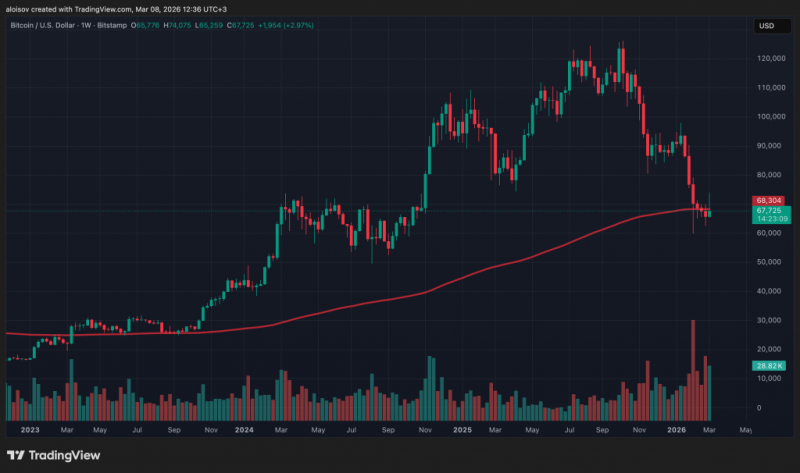Click the 80,000 price level on axis
Screen dimensions: 800x473
769,175
